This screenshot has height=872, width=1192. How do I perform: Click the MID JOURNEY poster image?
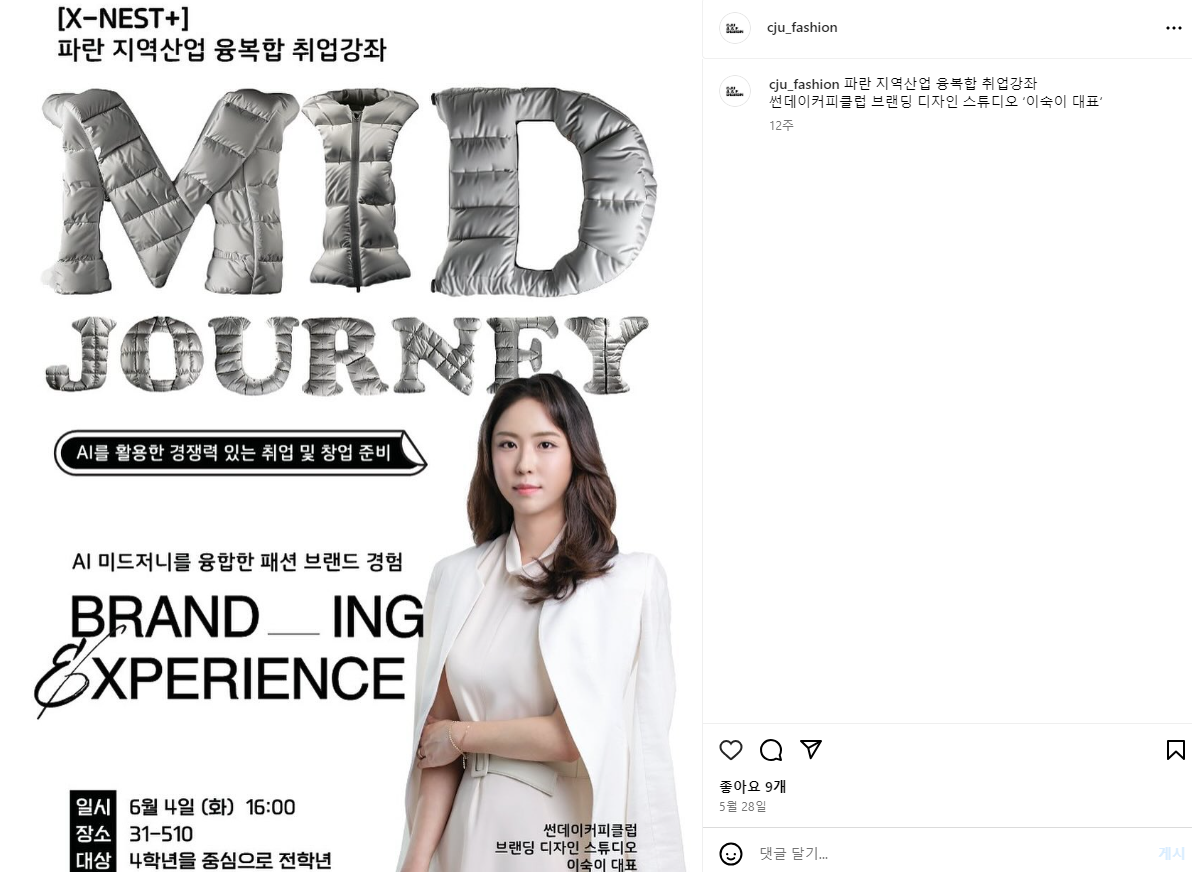pos(348,241)
